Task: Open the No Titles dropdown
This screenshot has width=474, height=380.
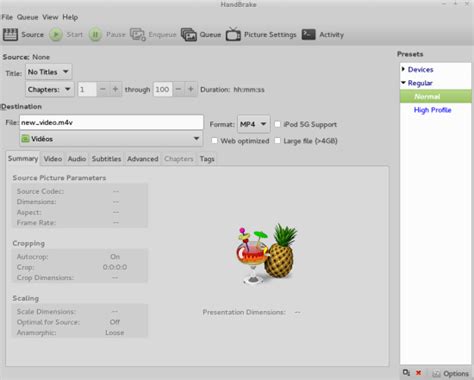Action: pos(48,72)
